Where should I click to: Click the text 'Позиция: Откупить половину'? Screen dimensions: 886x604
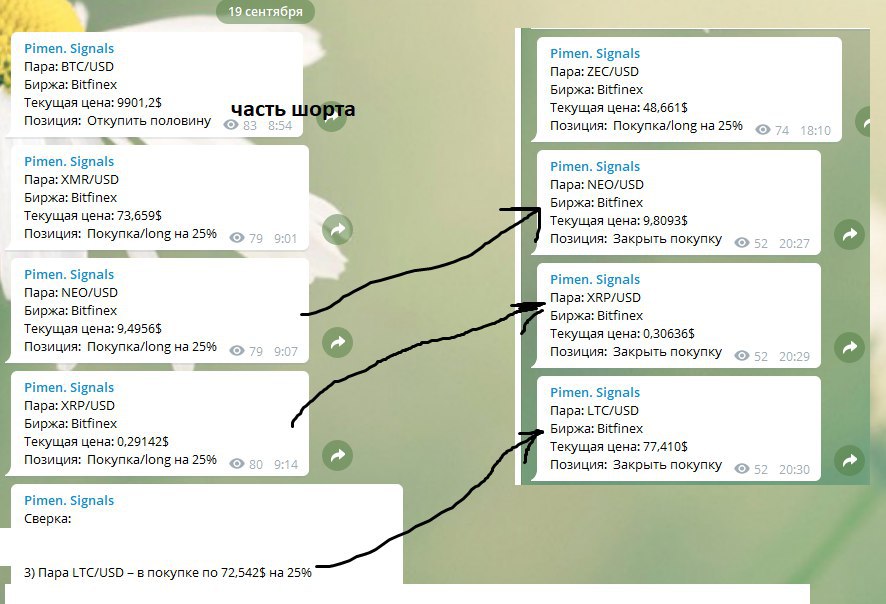point(118,121)
